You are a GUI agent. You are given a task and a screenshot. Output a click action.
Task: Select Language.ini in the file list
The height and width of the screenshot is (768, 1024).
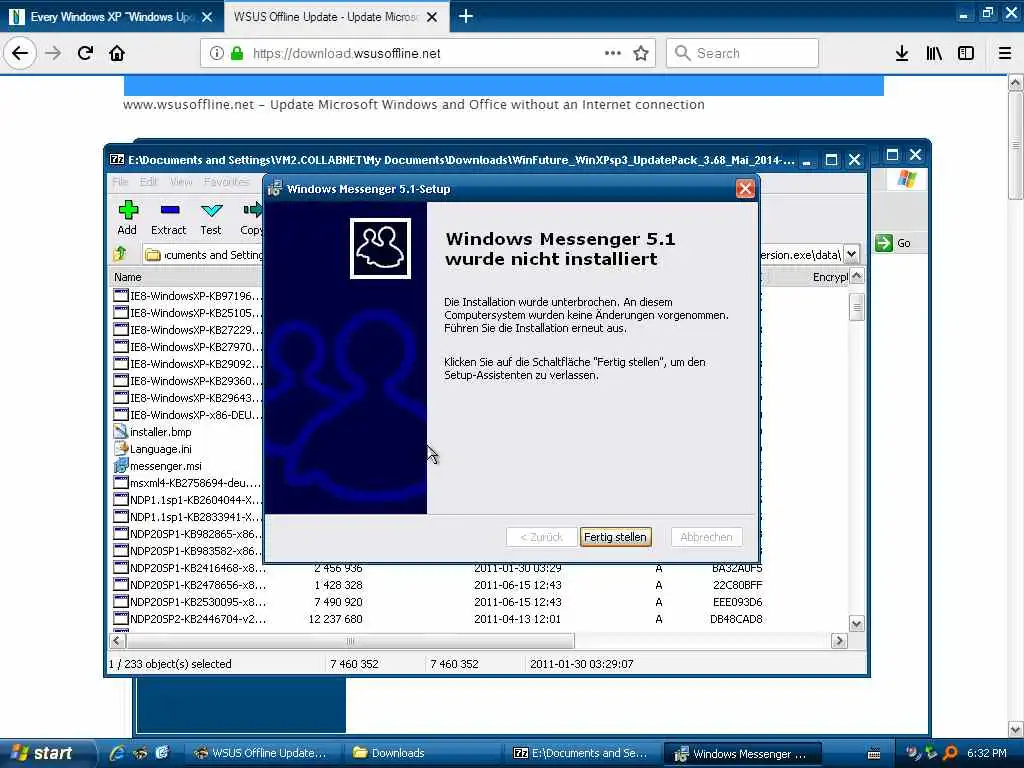point(161,449)
